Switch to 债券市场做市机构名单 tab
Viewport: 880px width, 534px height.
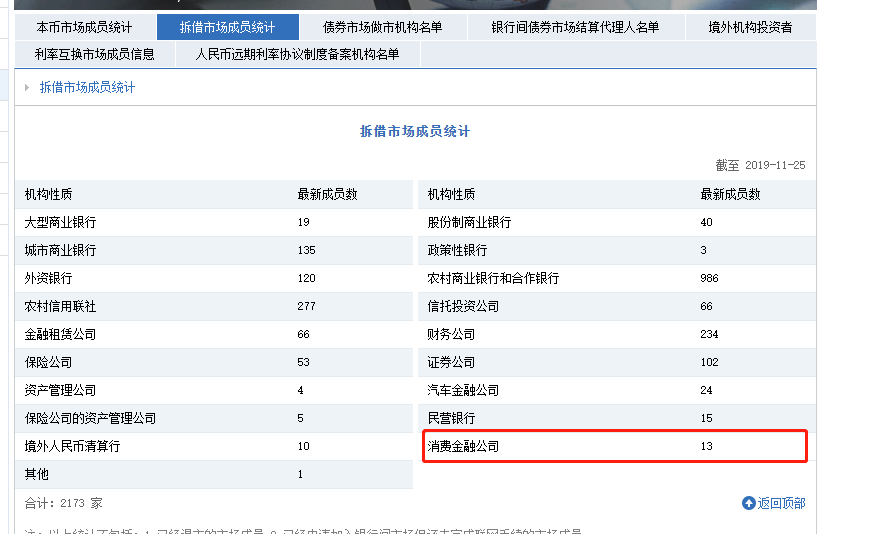pos(382,27)
